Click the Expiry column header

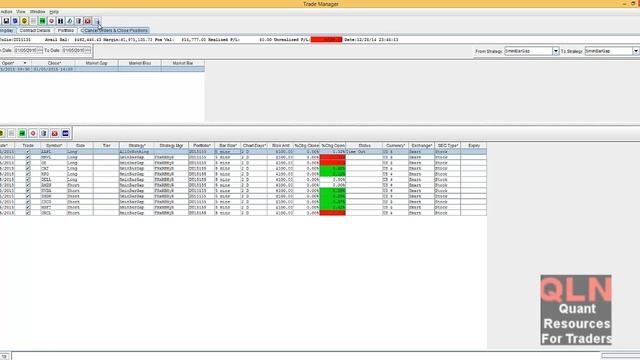tap(473, 146)
